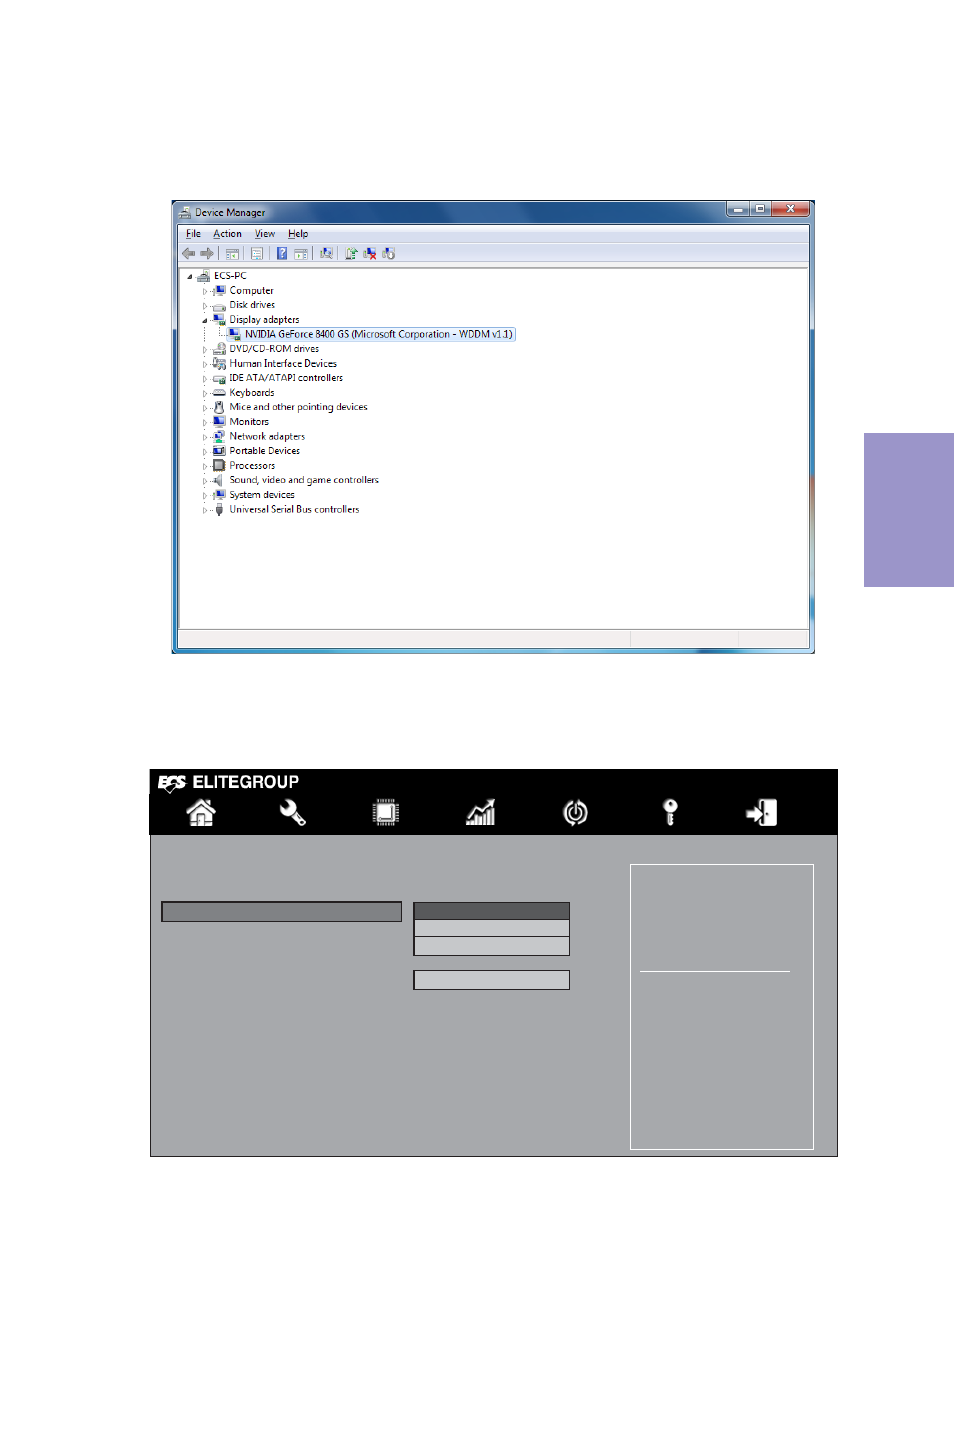954x1431 pixels.
Task: Expand the System devices node
Action: click(205, 495)
